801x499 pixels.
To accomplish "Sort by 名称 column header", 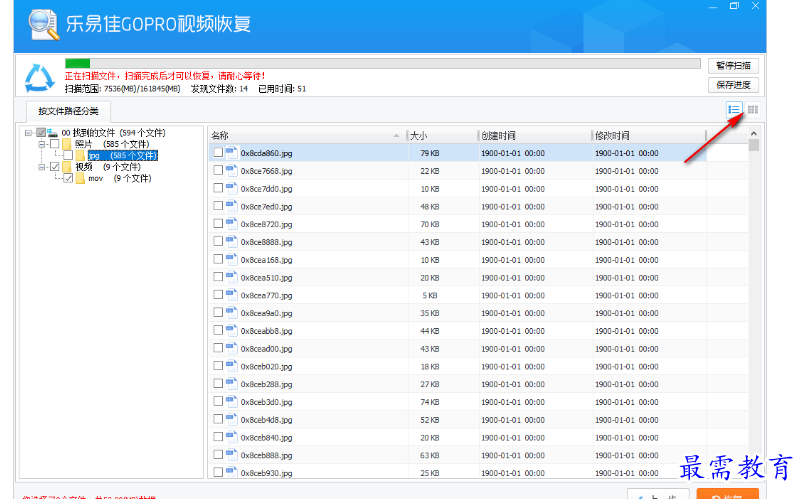I will point(308,135).
